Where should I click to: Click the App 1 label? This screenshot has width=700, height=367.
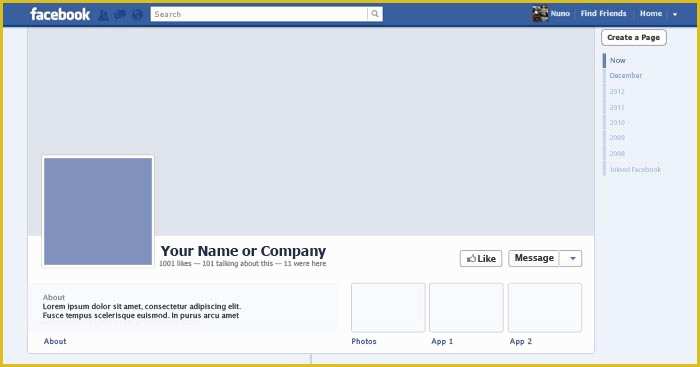(x=442, y=342)
